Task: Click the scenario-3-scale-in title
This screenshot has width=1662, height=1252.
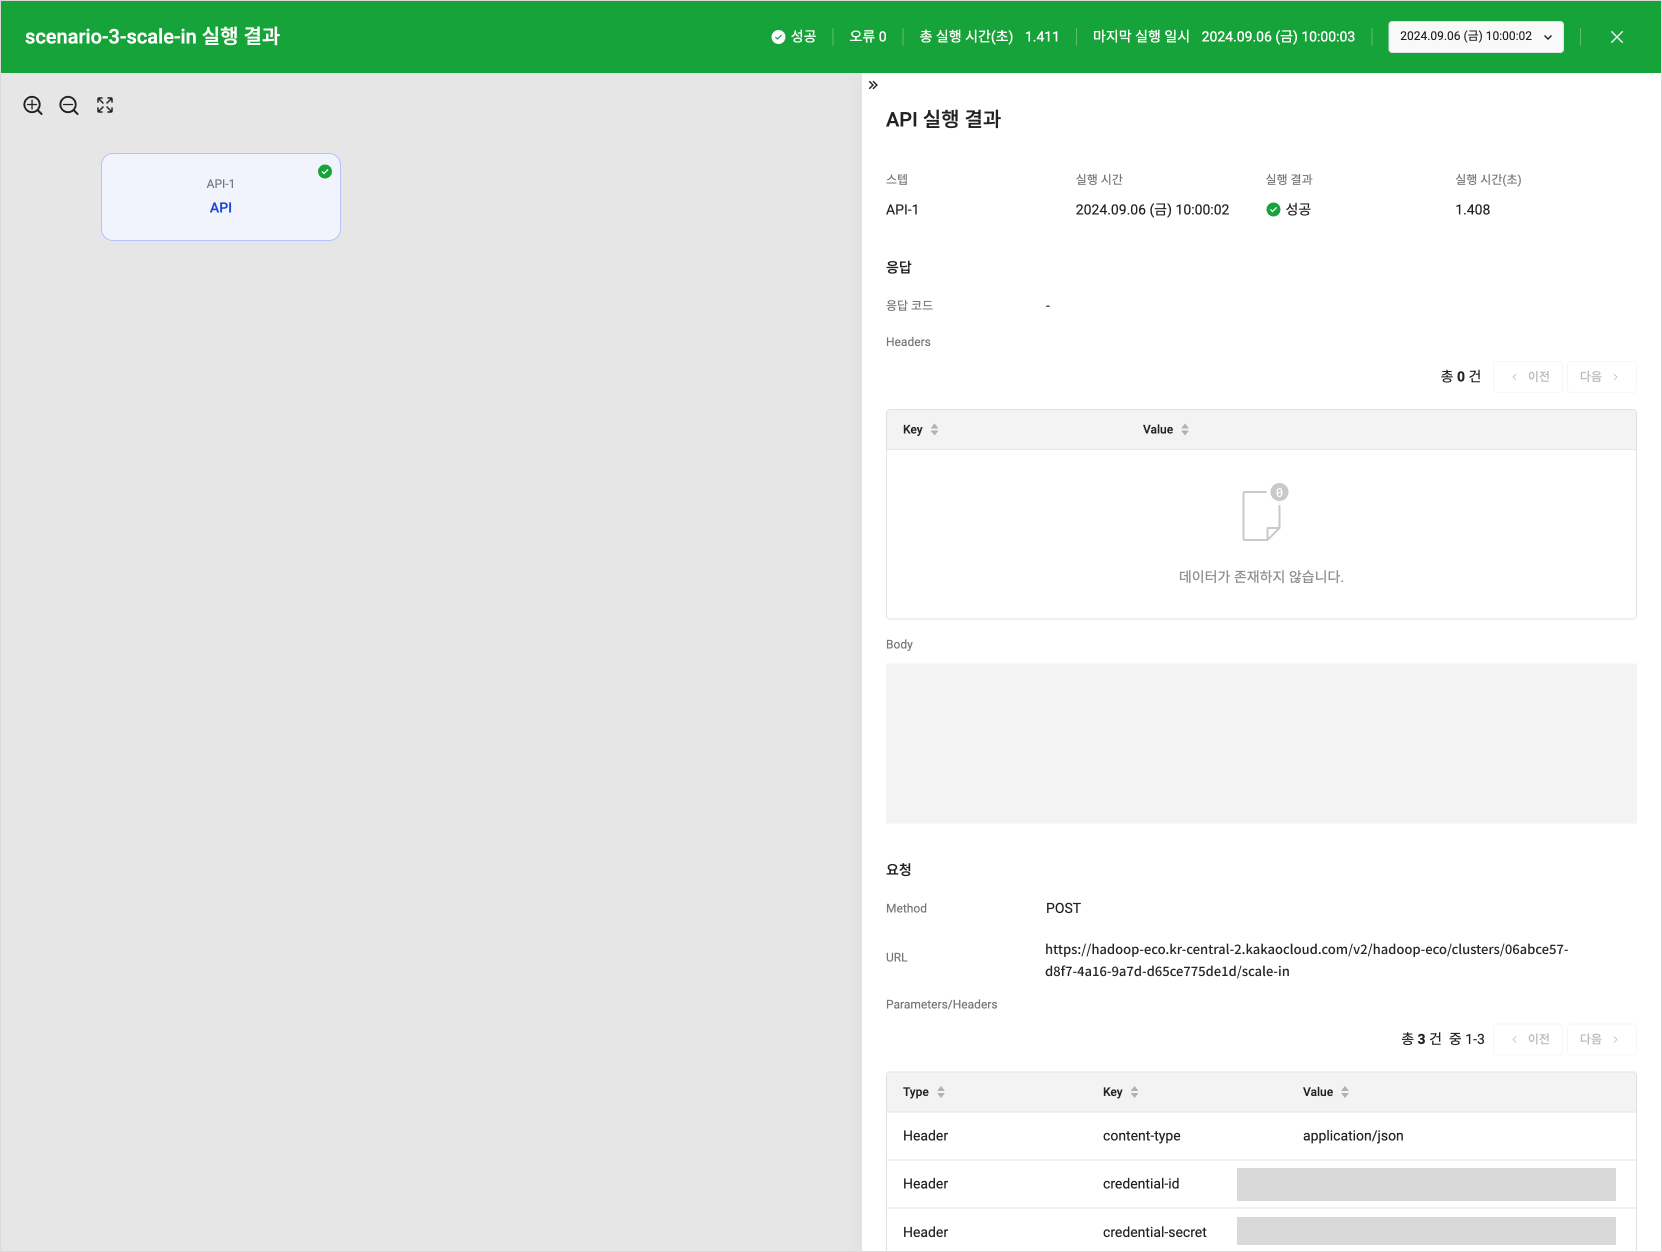Action: click(x=152, y=37)
